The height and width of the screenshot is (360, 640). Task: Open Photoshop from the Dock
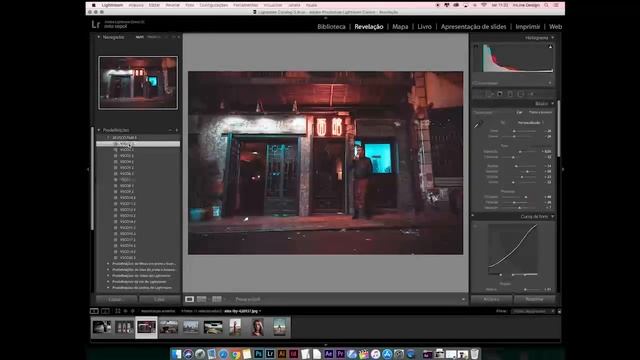coord(258,354)
